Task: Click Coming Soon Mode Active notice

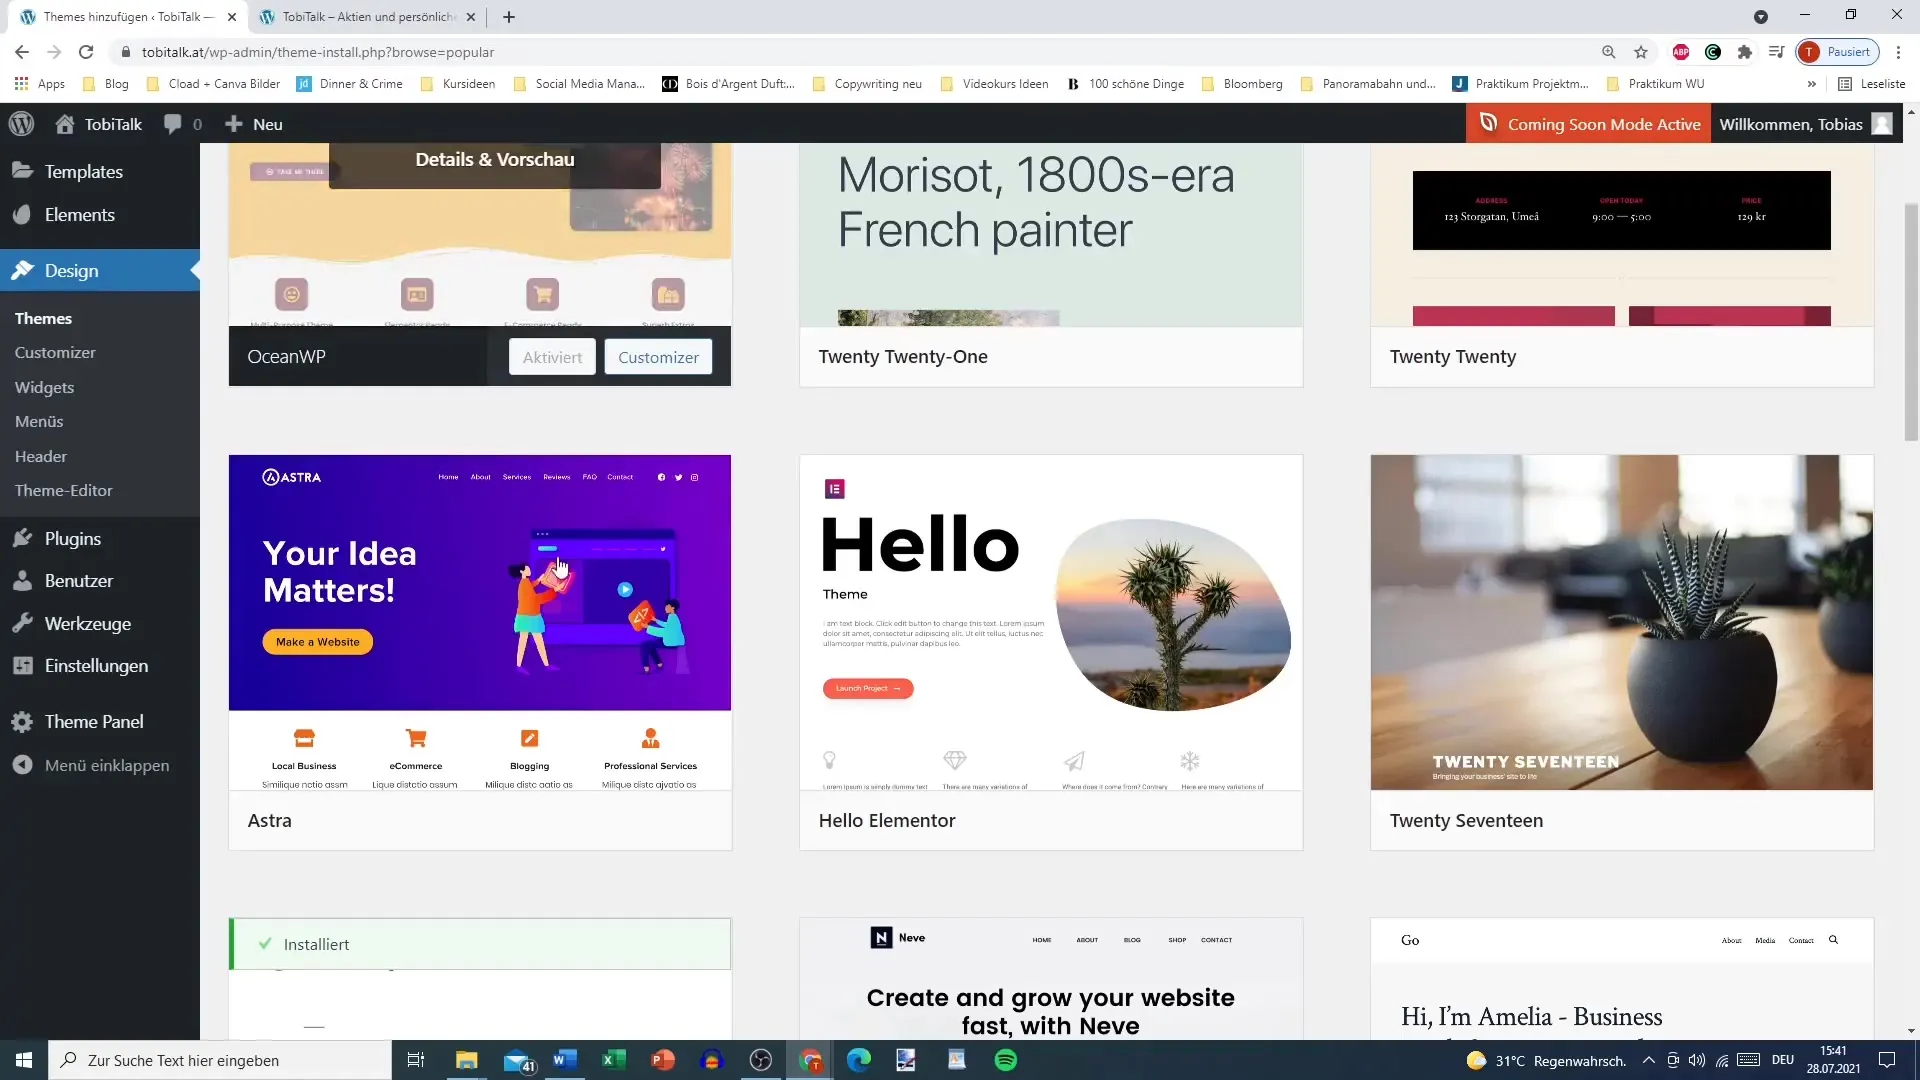Action: [1589, 124]
